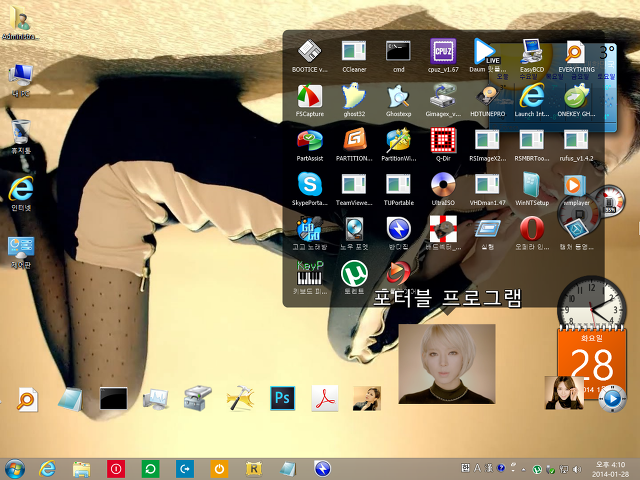640x480 pixels.
Task: Launch Photoshop from the desktop dock
Action: (282, 398)
